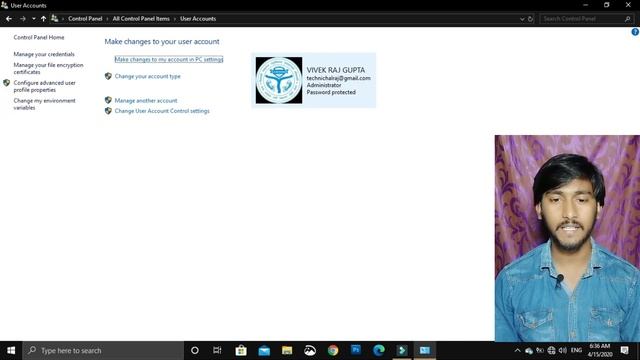This screenshot has width=640, height=360.
Task: Open the Help question mark button
Action: [635, 32]
